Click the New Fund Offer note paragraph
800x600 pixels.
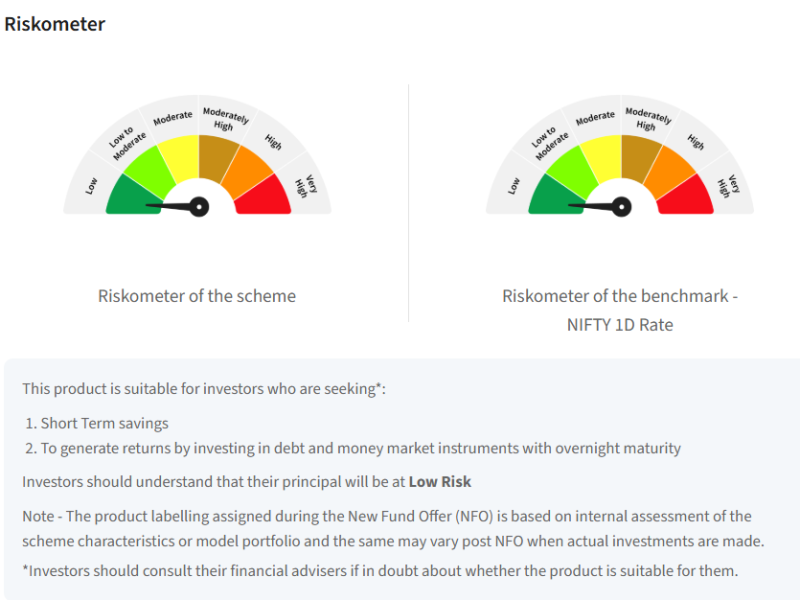coord(392,528)
